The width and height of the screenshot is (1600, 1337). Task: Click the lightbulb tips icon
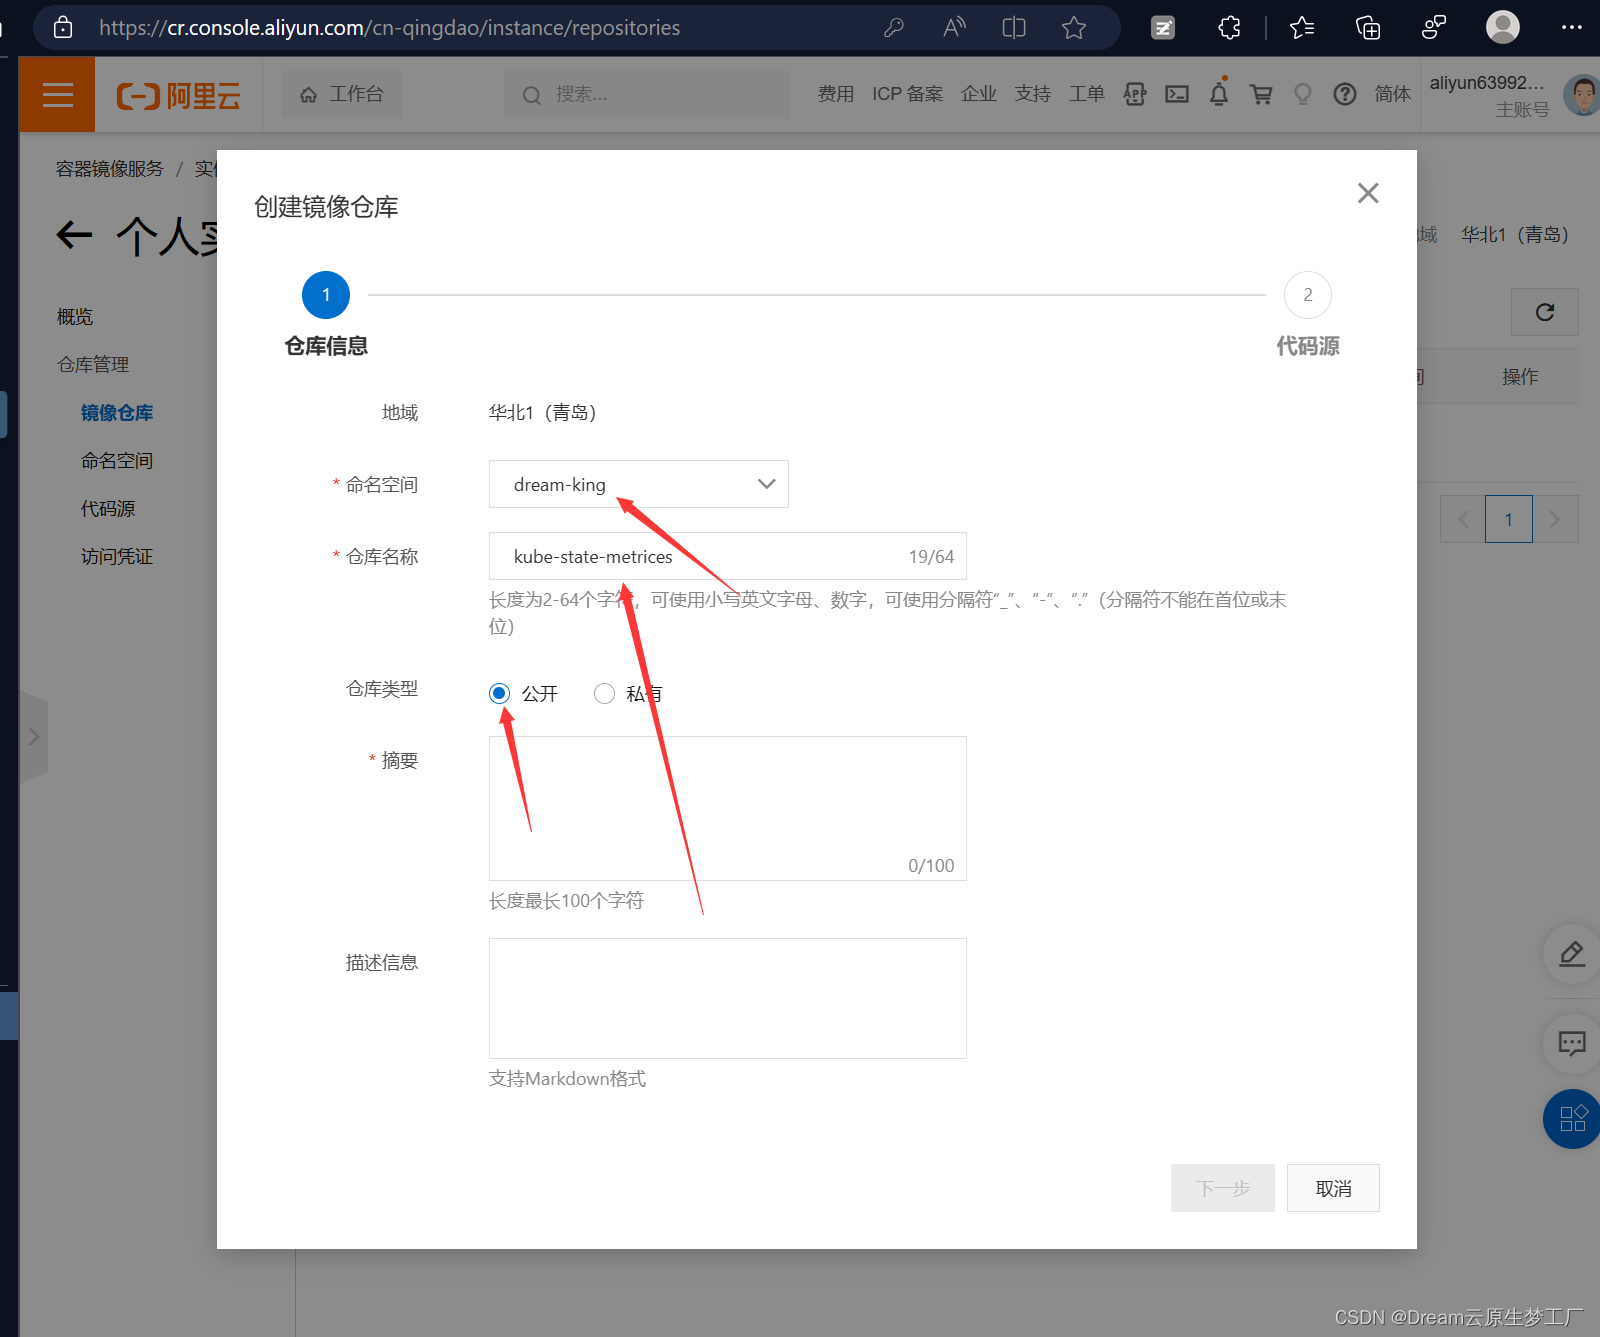pyautogui.click(x=1303, y=94)
